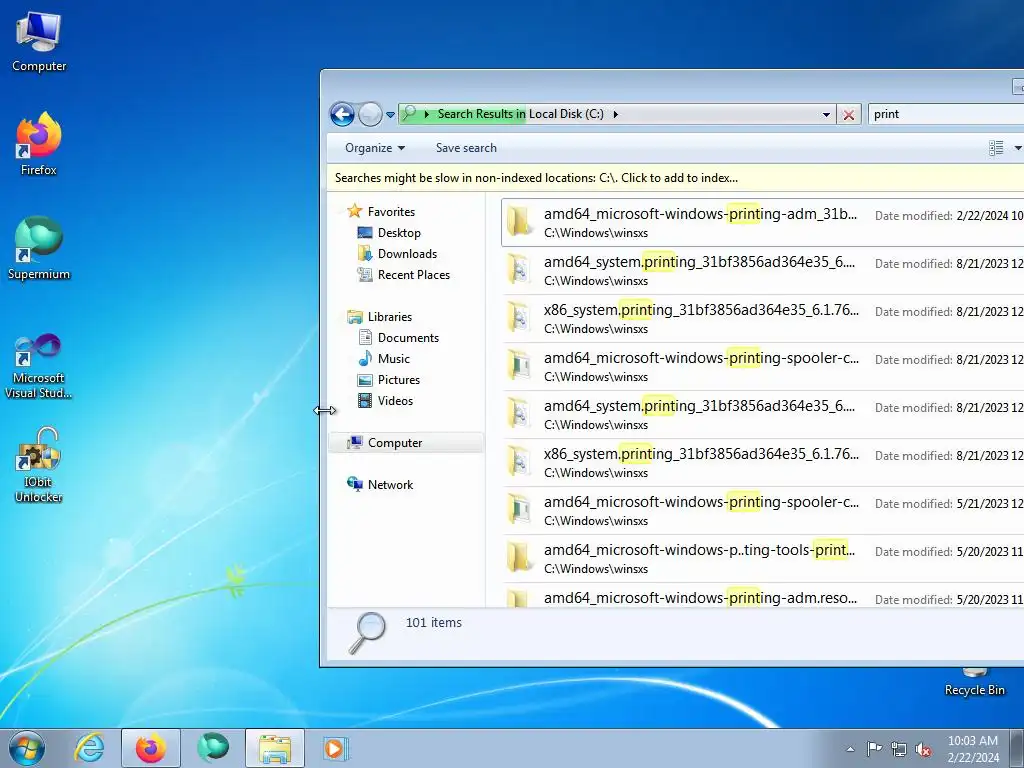1024x768 pixels.
Task: Open the Documents library
Action: [408, 338]
